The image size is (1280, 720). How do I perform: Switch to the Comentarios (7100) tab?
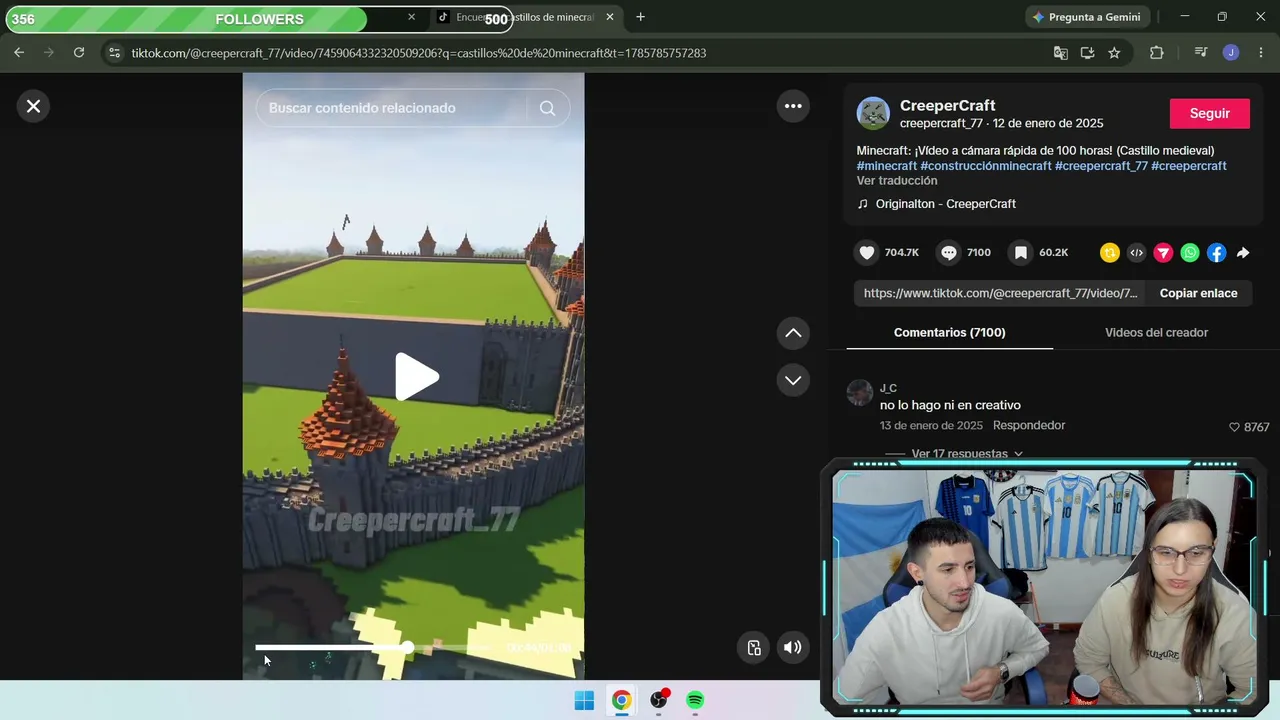point(950,332)
